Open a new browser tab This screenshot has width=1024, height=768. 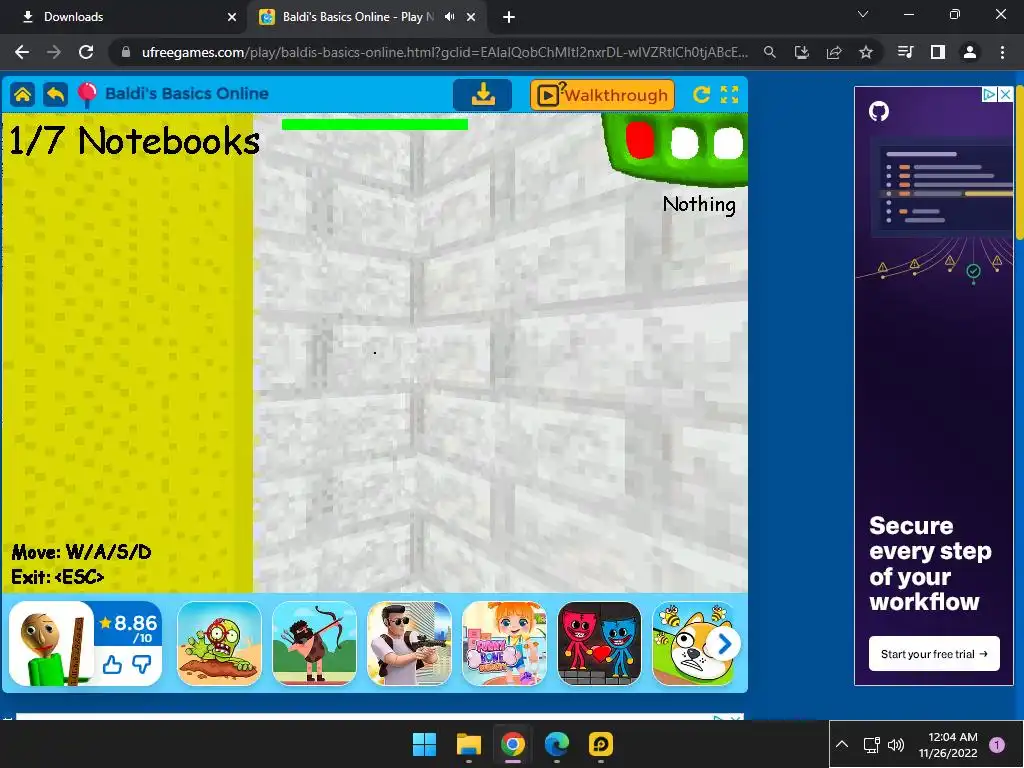[x=509, y=17]
